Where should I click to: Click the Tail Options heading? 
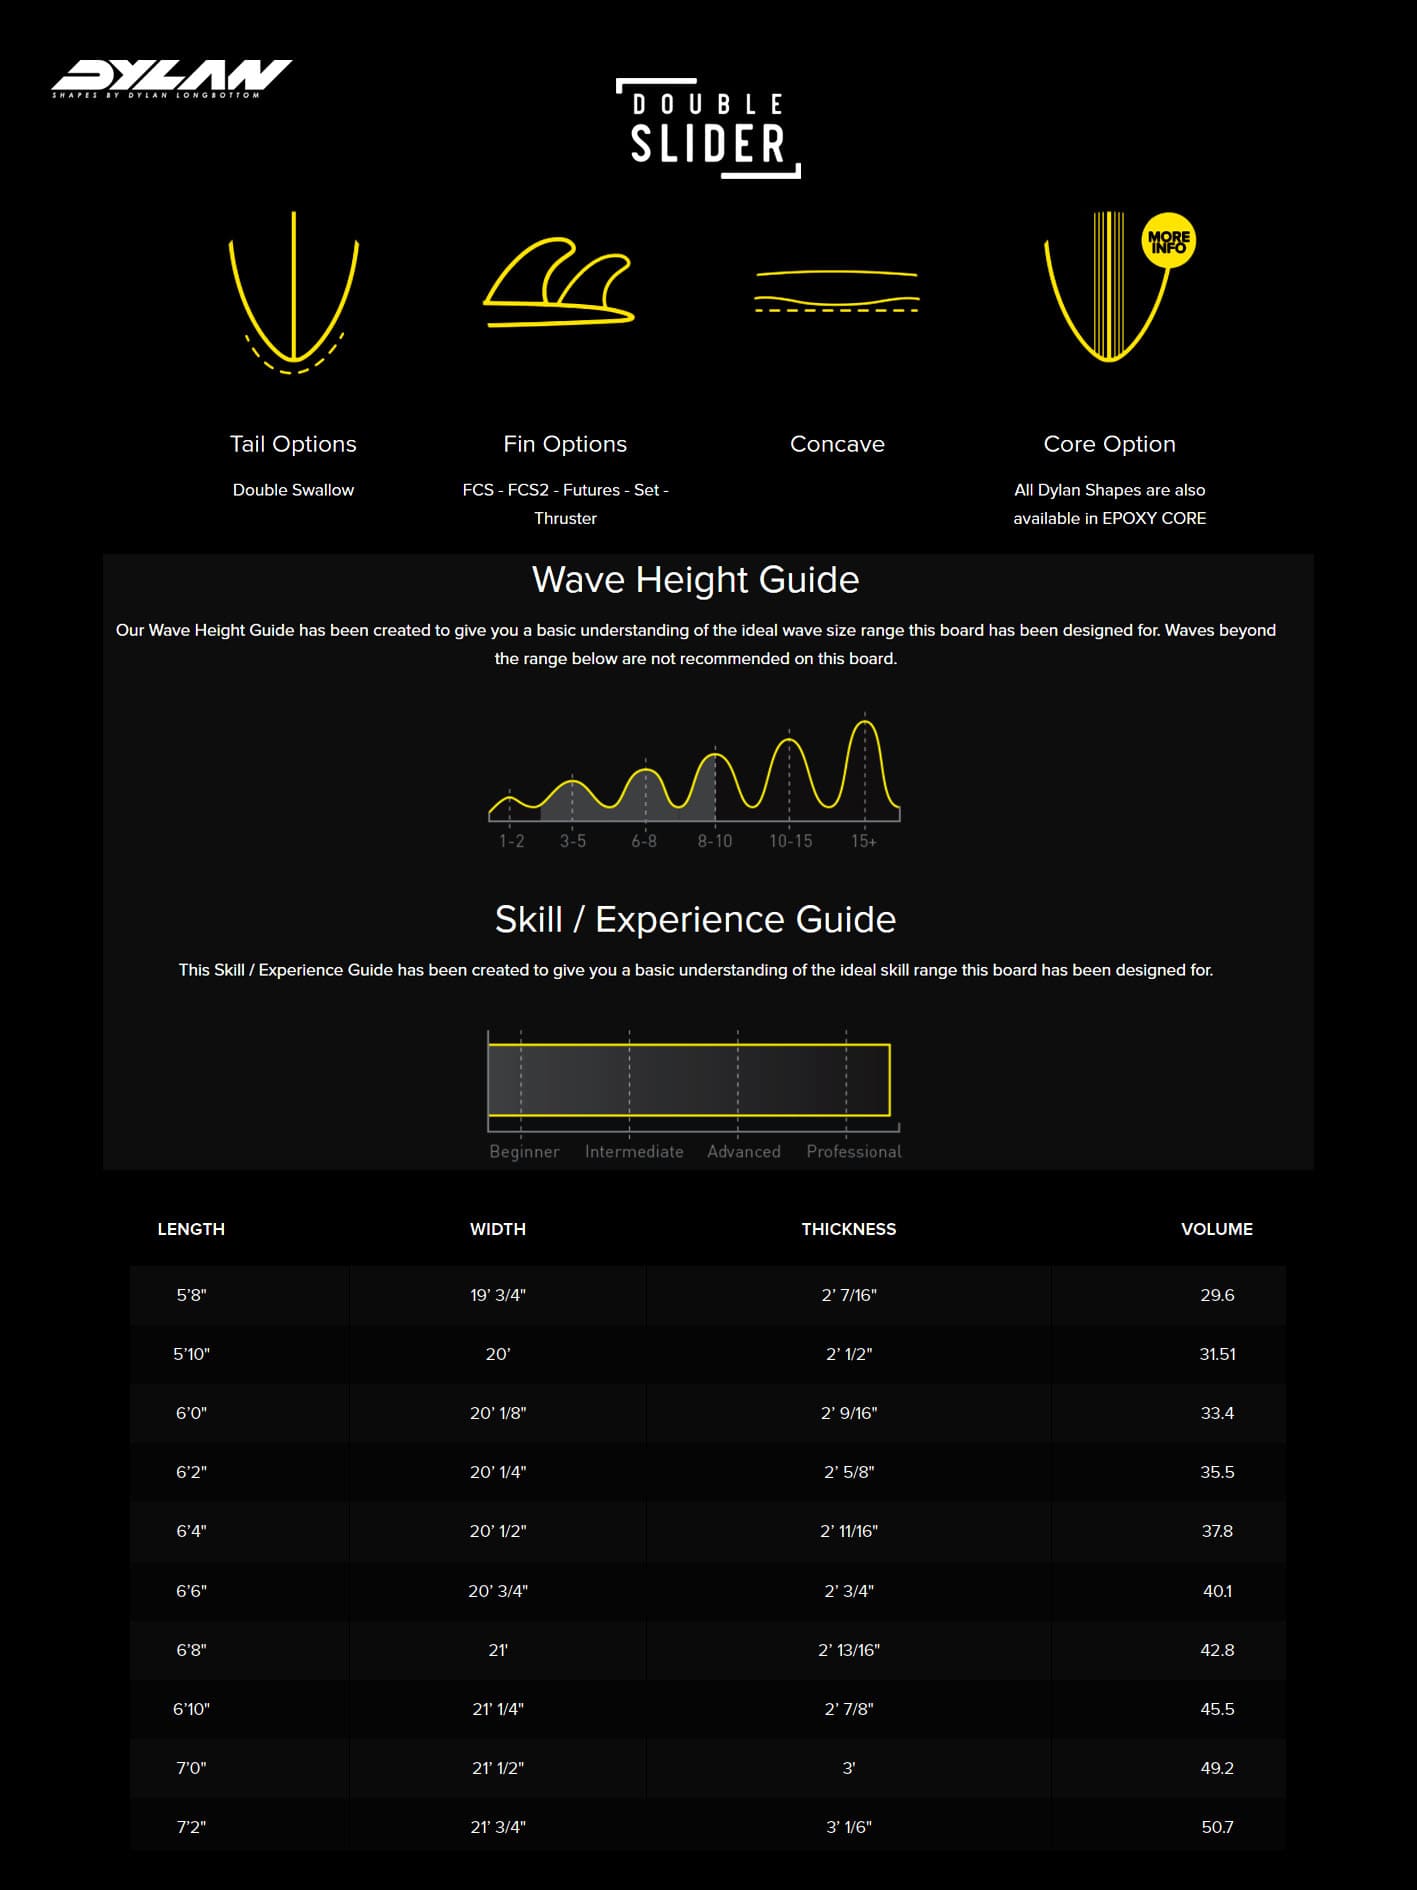(293, 444)
